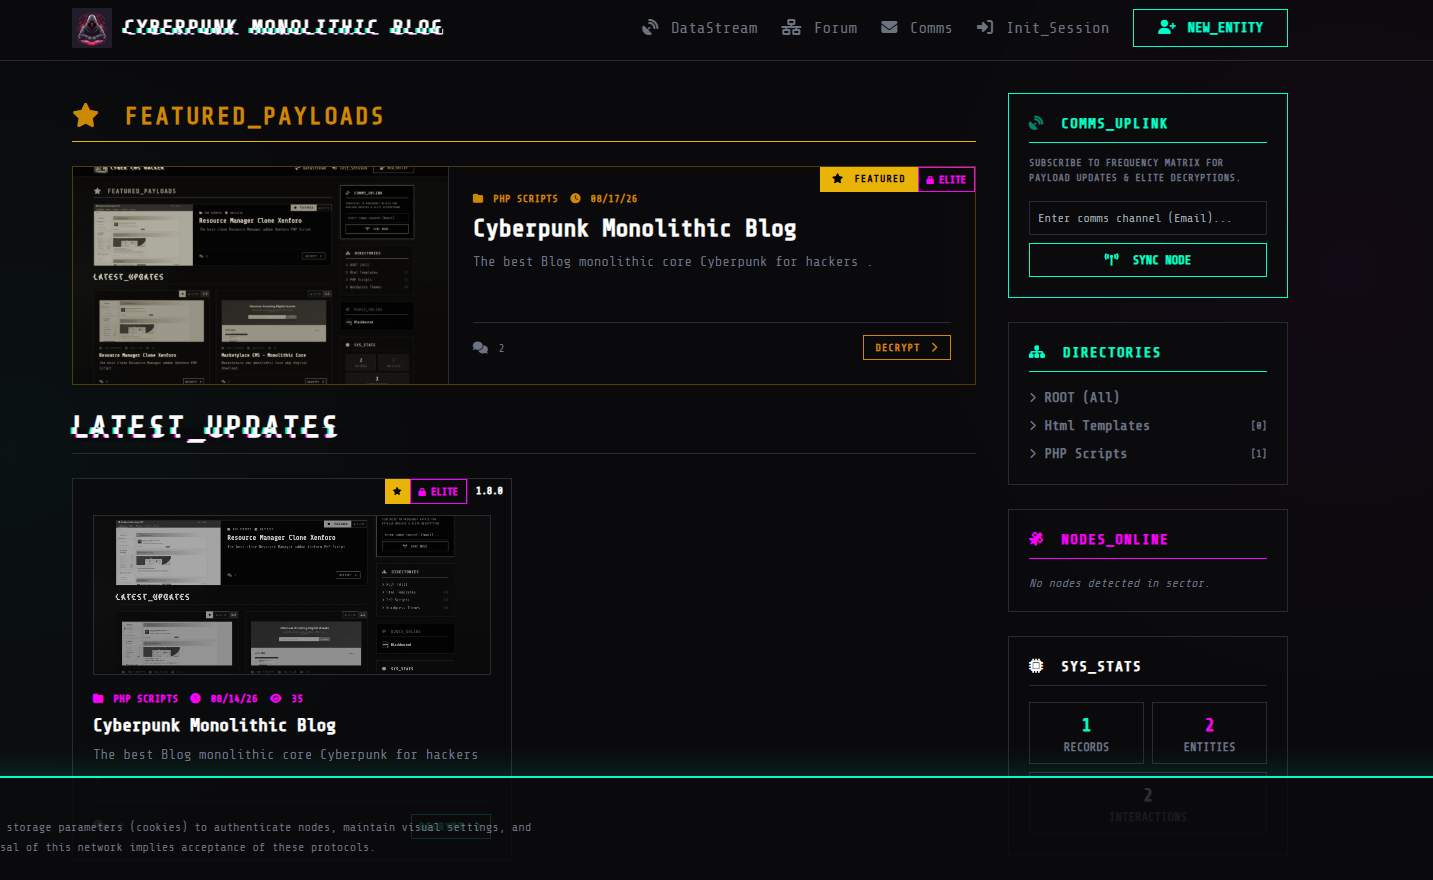Click the DECRYPT button
This screenshot has height=880, width=1433.
tap(907, 348)
